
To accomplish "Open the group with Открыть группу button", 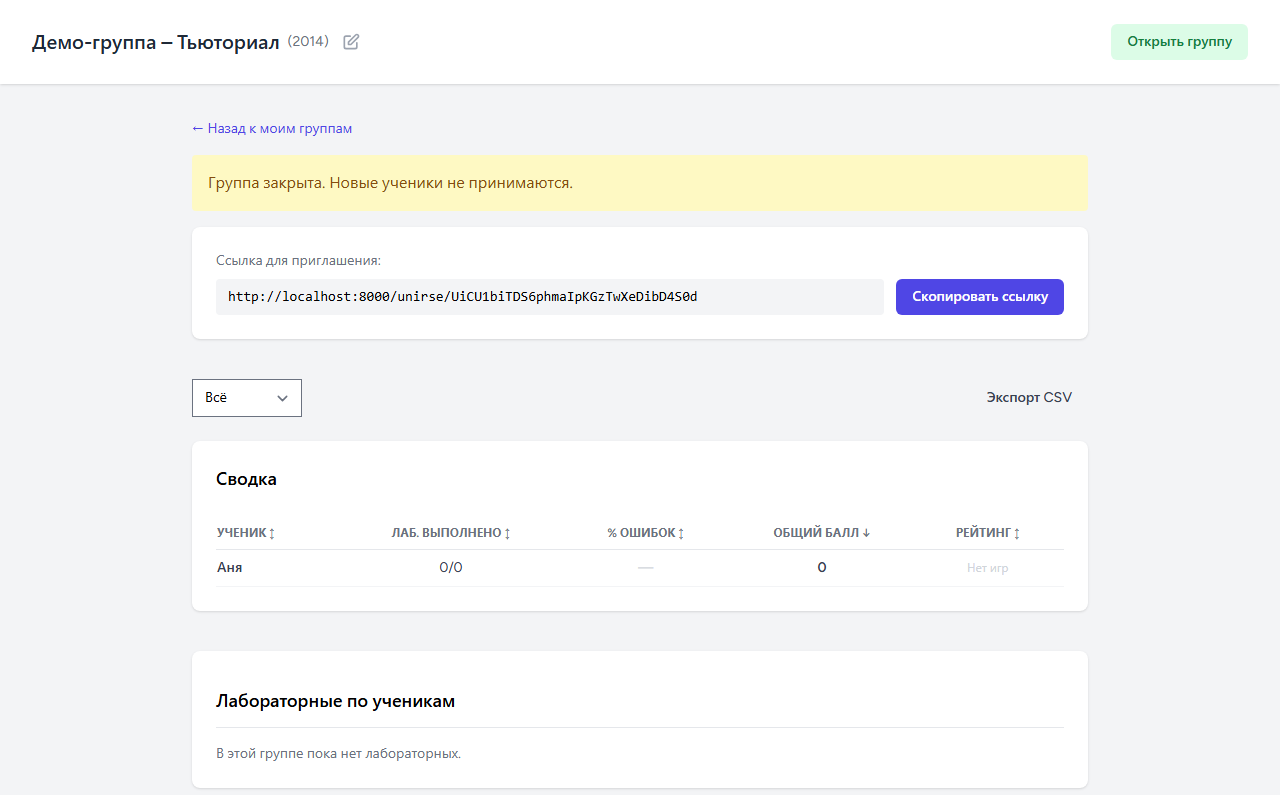I will coord(1179,42).
